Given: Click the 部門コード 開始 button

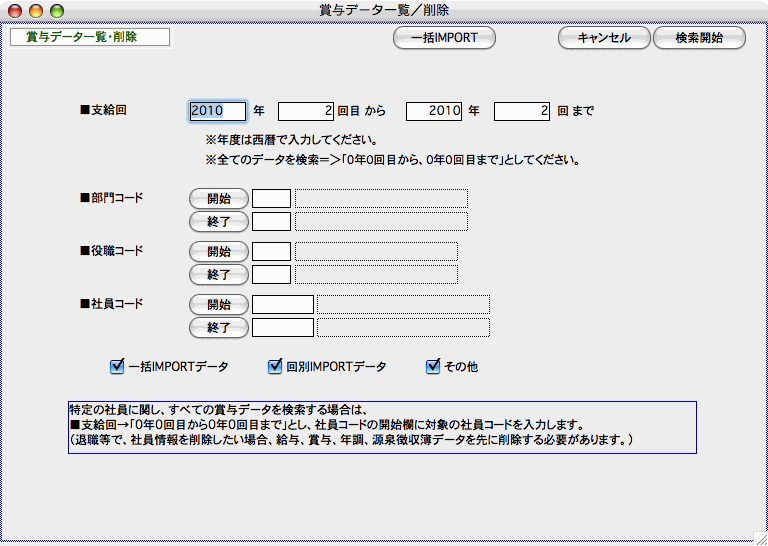Looking at the screenshot, I should (x=218, y=198).
